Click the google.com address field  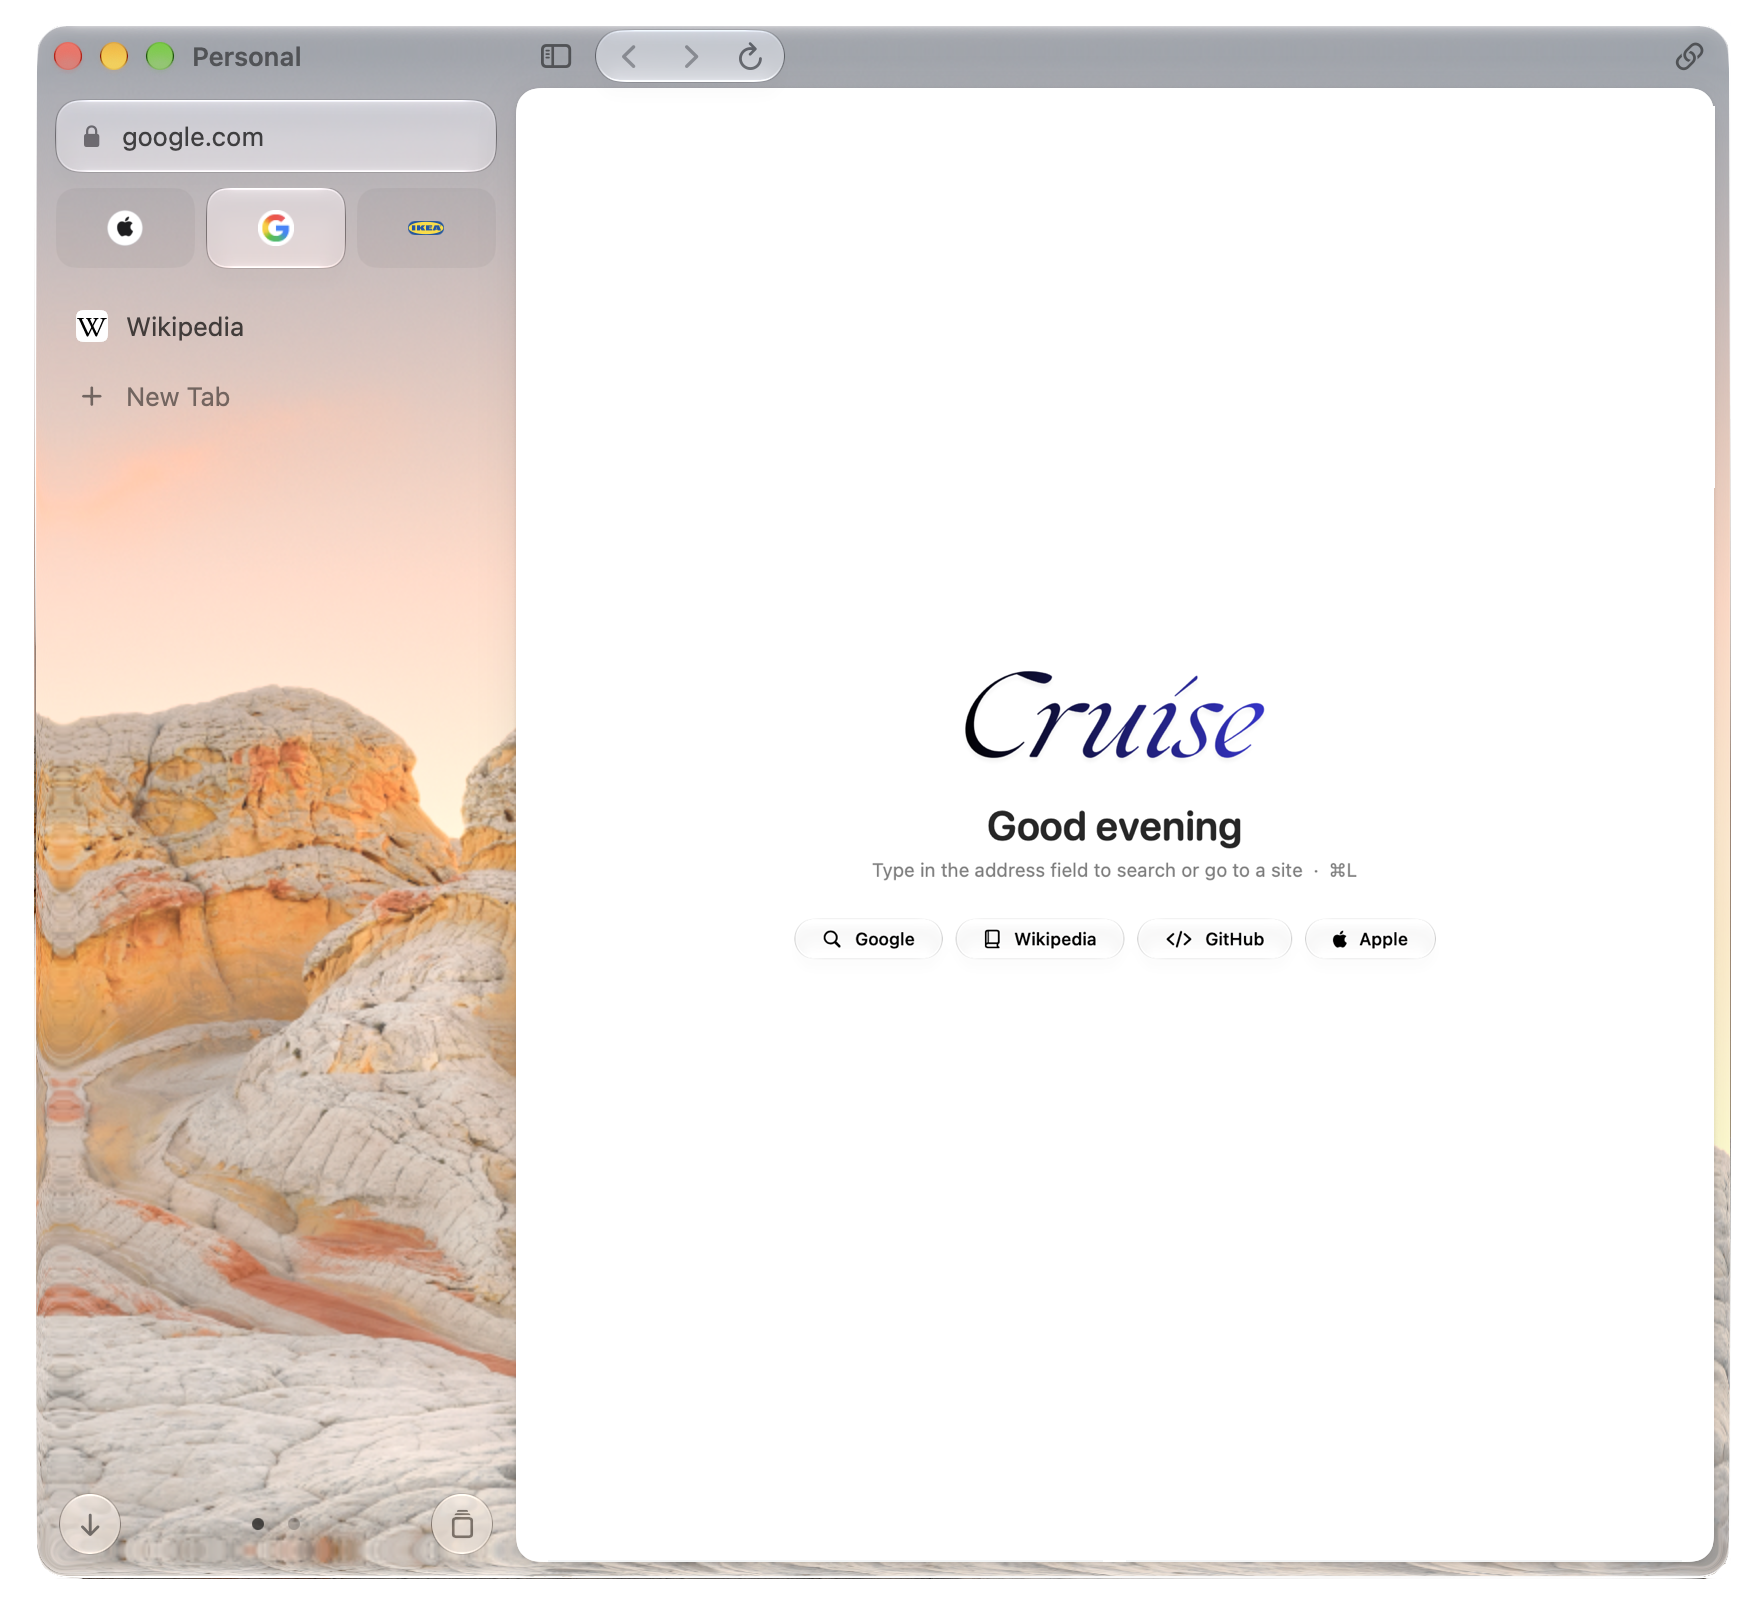(276, 136)
